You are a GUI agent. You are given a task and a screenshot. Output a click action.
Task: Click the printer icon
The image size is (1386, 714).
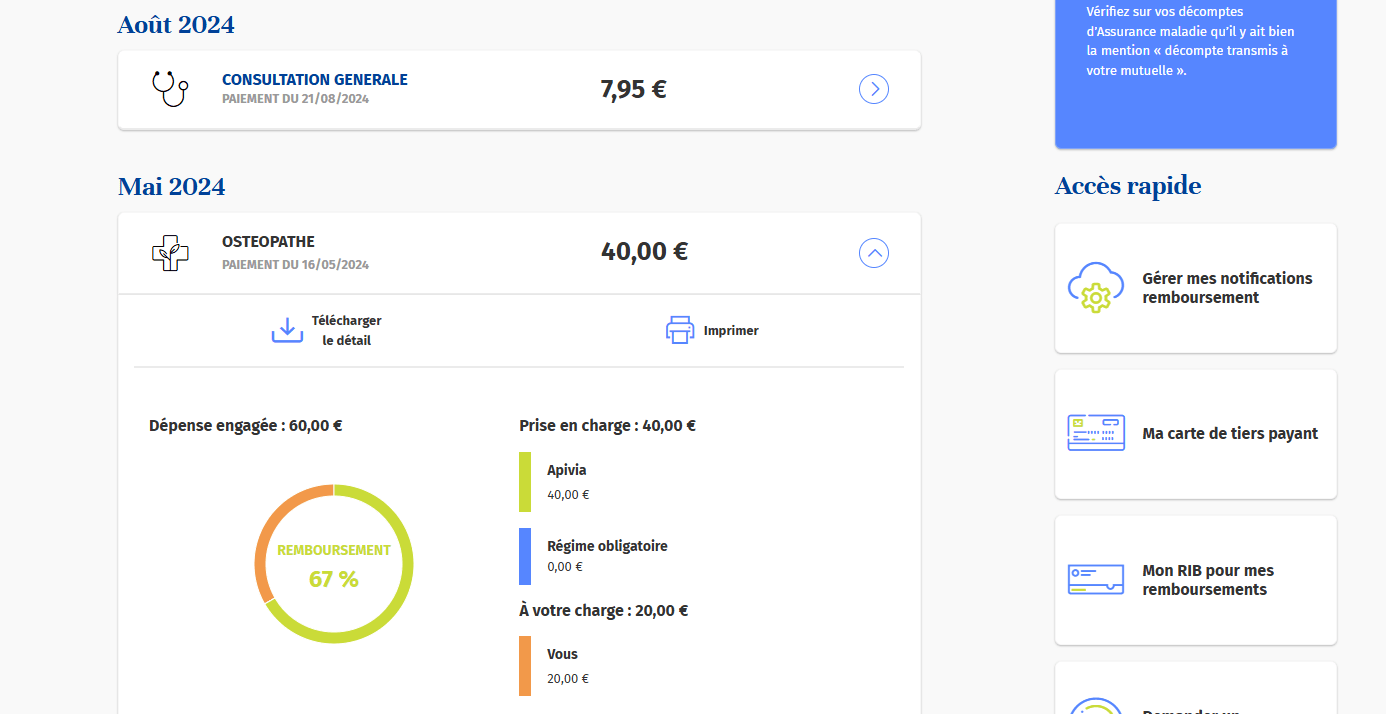(680, 330)
